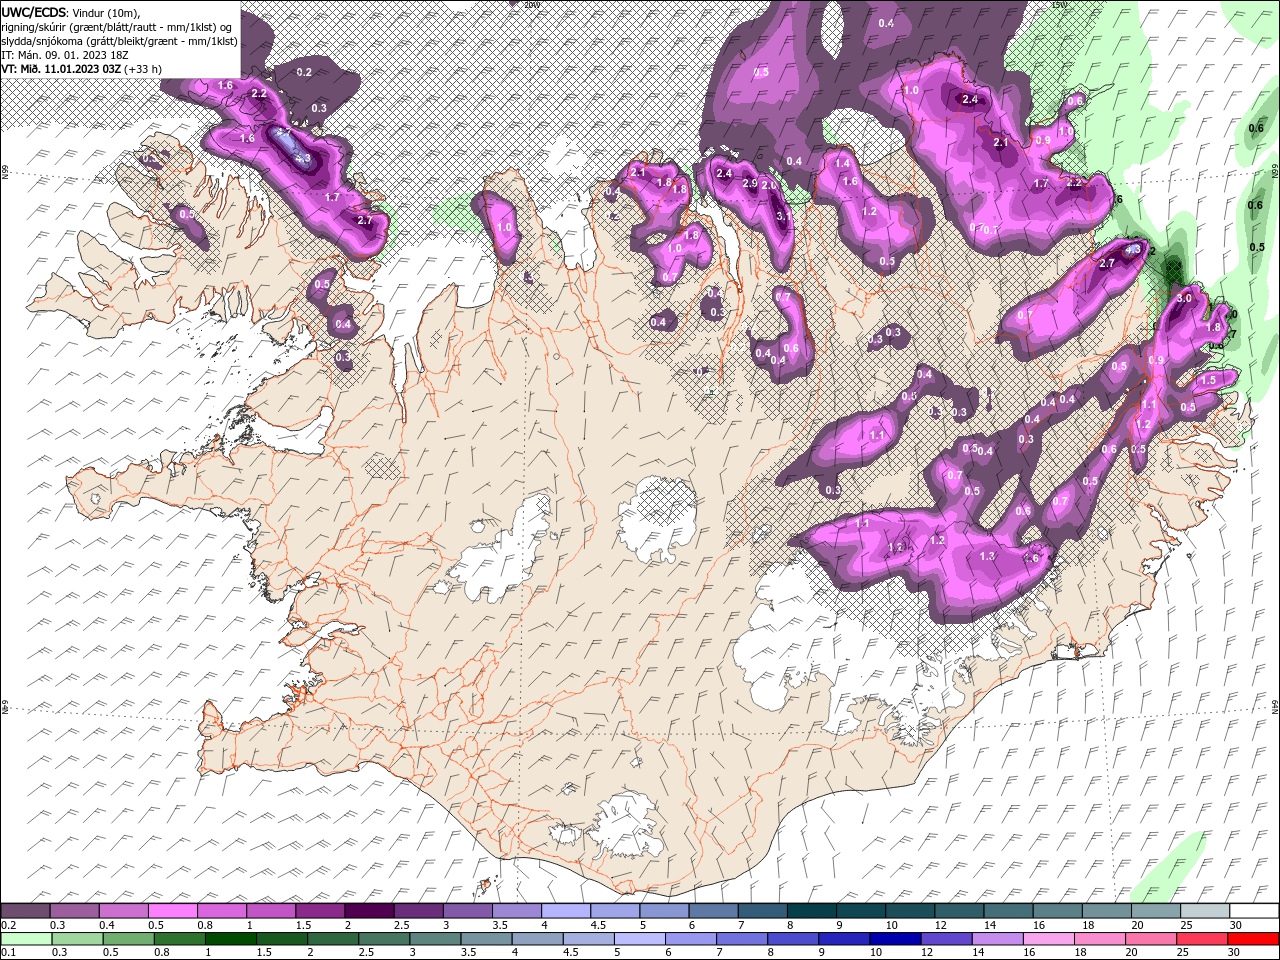This screenshot has width=1280, height=960.
Task: Click upper legend swatch between 2 and 2.5
Action: (x=370, y=911)
